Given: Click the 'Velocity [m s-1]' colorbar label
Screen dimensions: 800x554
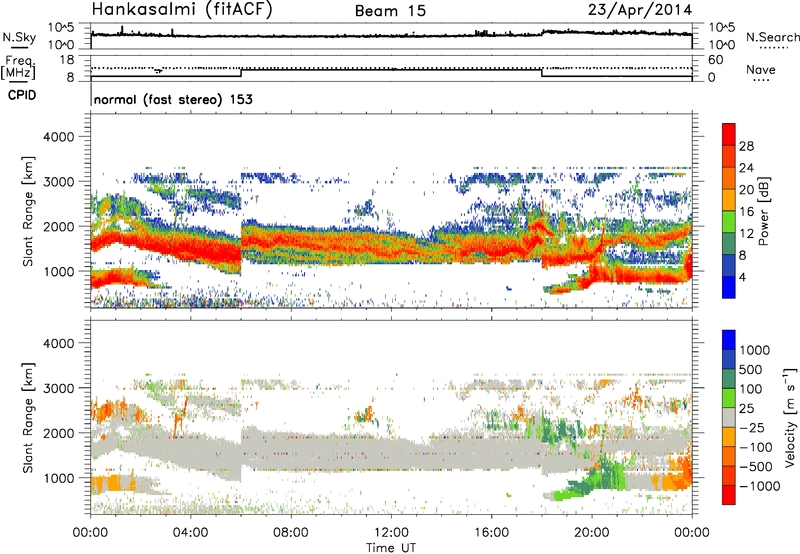Looking at the screenshot, I should pyautogui.click(x=790, y=417).
